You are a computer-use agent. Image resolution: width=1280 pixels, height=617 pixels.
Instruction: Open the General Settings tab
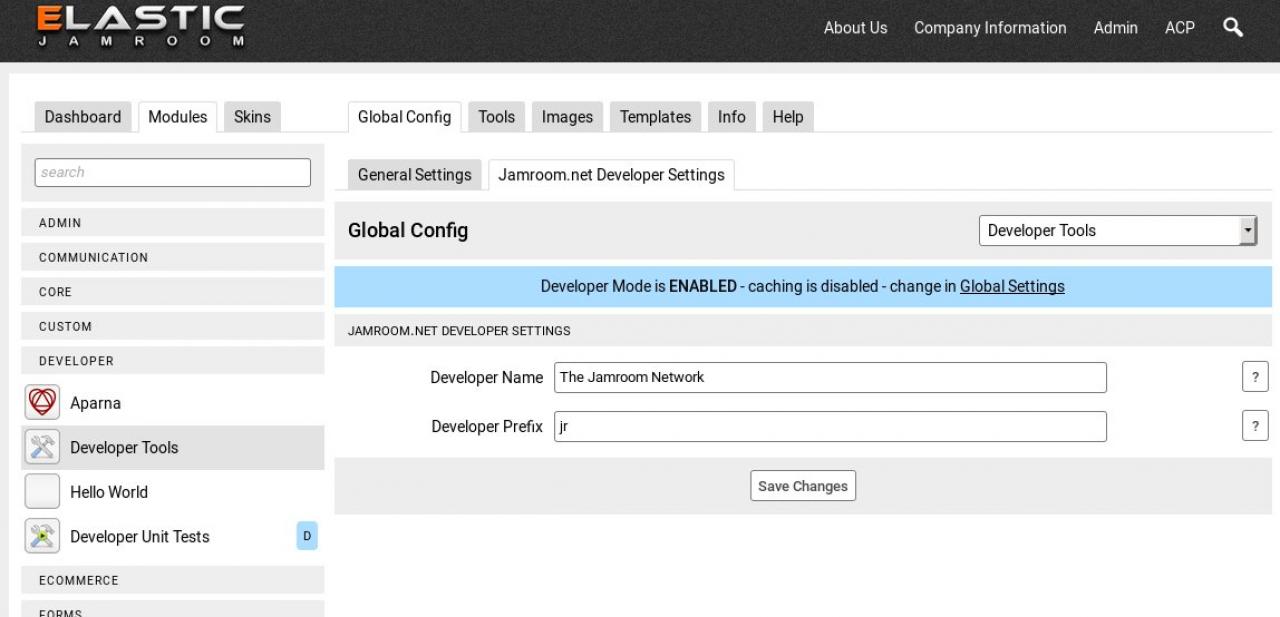pos(414,175)
